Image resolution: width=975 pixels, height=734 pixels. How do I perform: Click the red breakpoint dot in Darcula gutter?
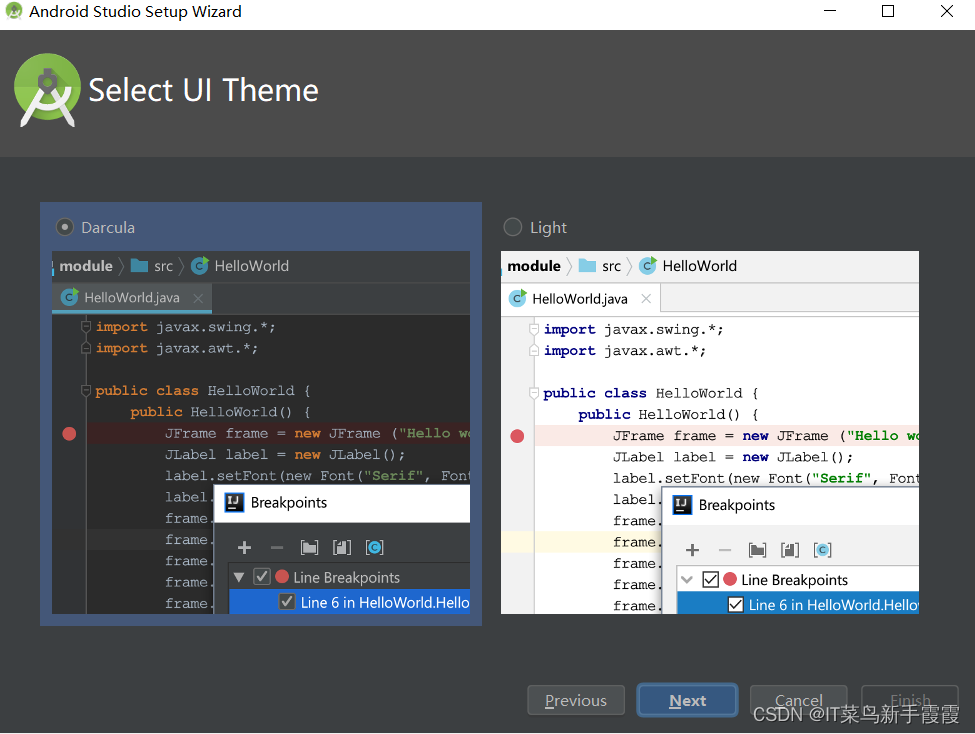coord(69,434)
